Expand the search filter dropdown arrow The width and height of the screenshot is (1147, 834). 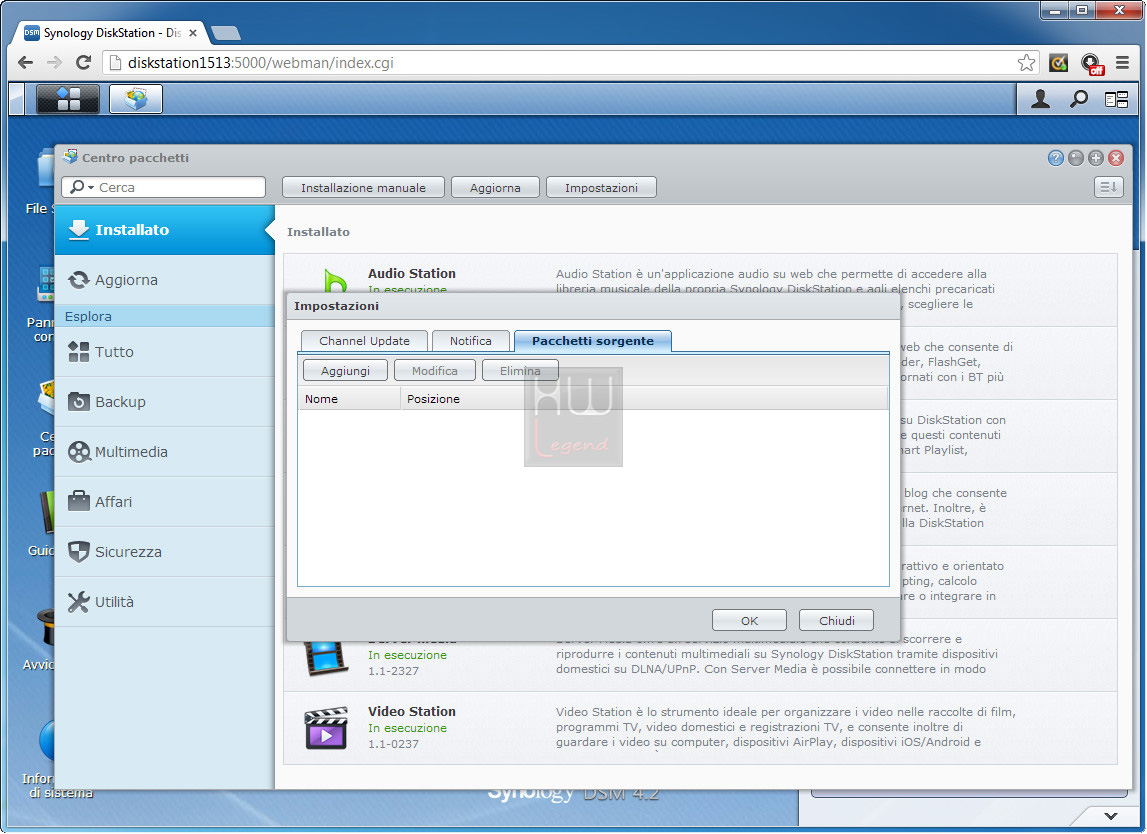tap(91, 188)
